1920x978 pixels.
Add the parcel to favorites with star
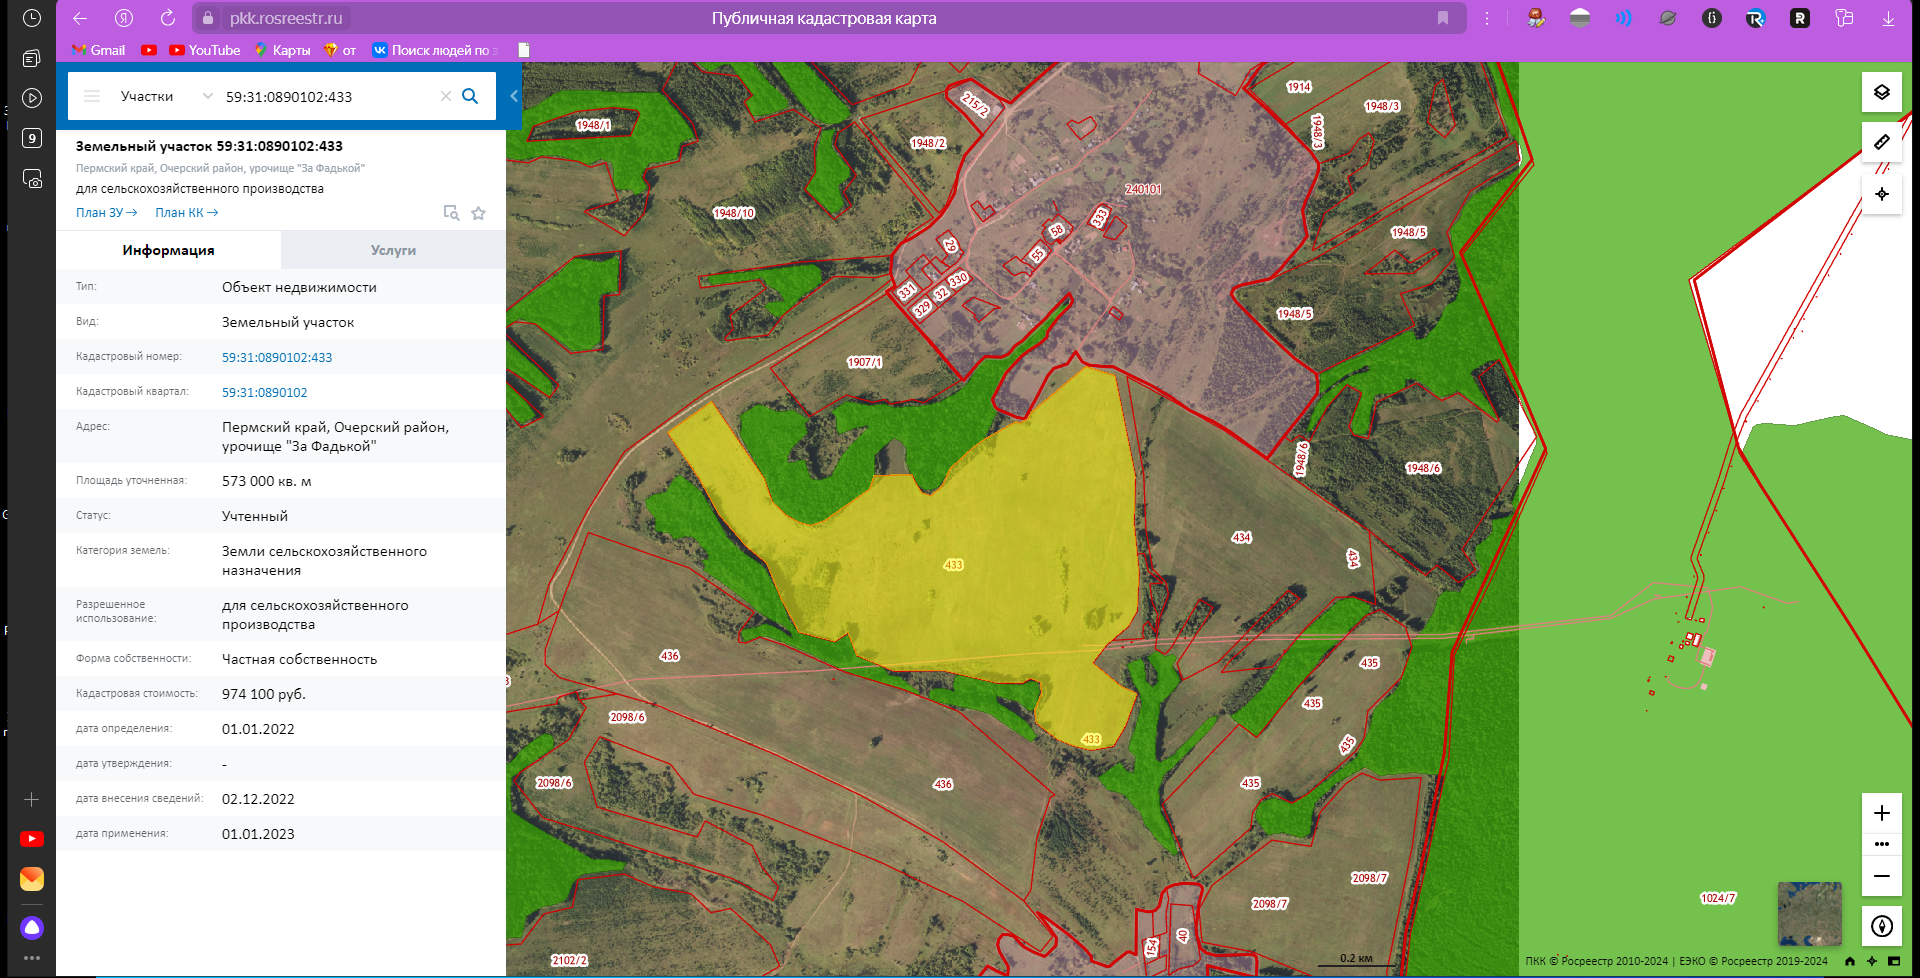(x=479, y=213)
